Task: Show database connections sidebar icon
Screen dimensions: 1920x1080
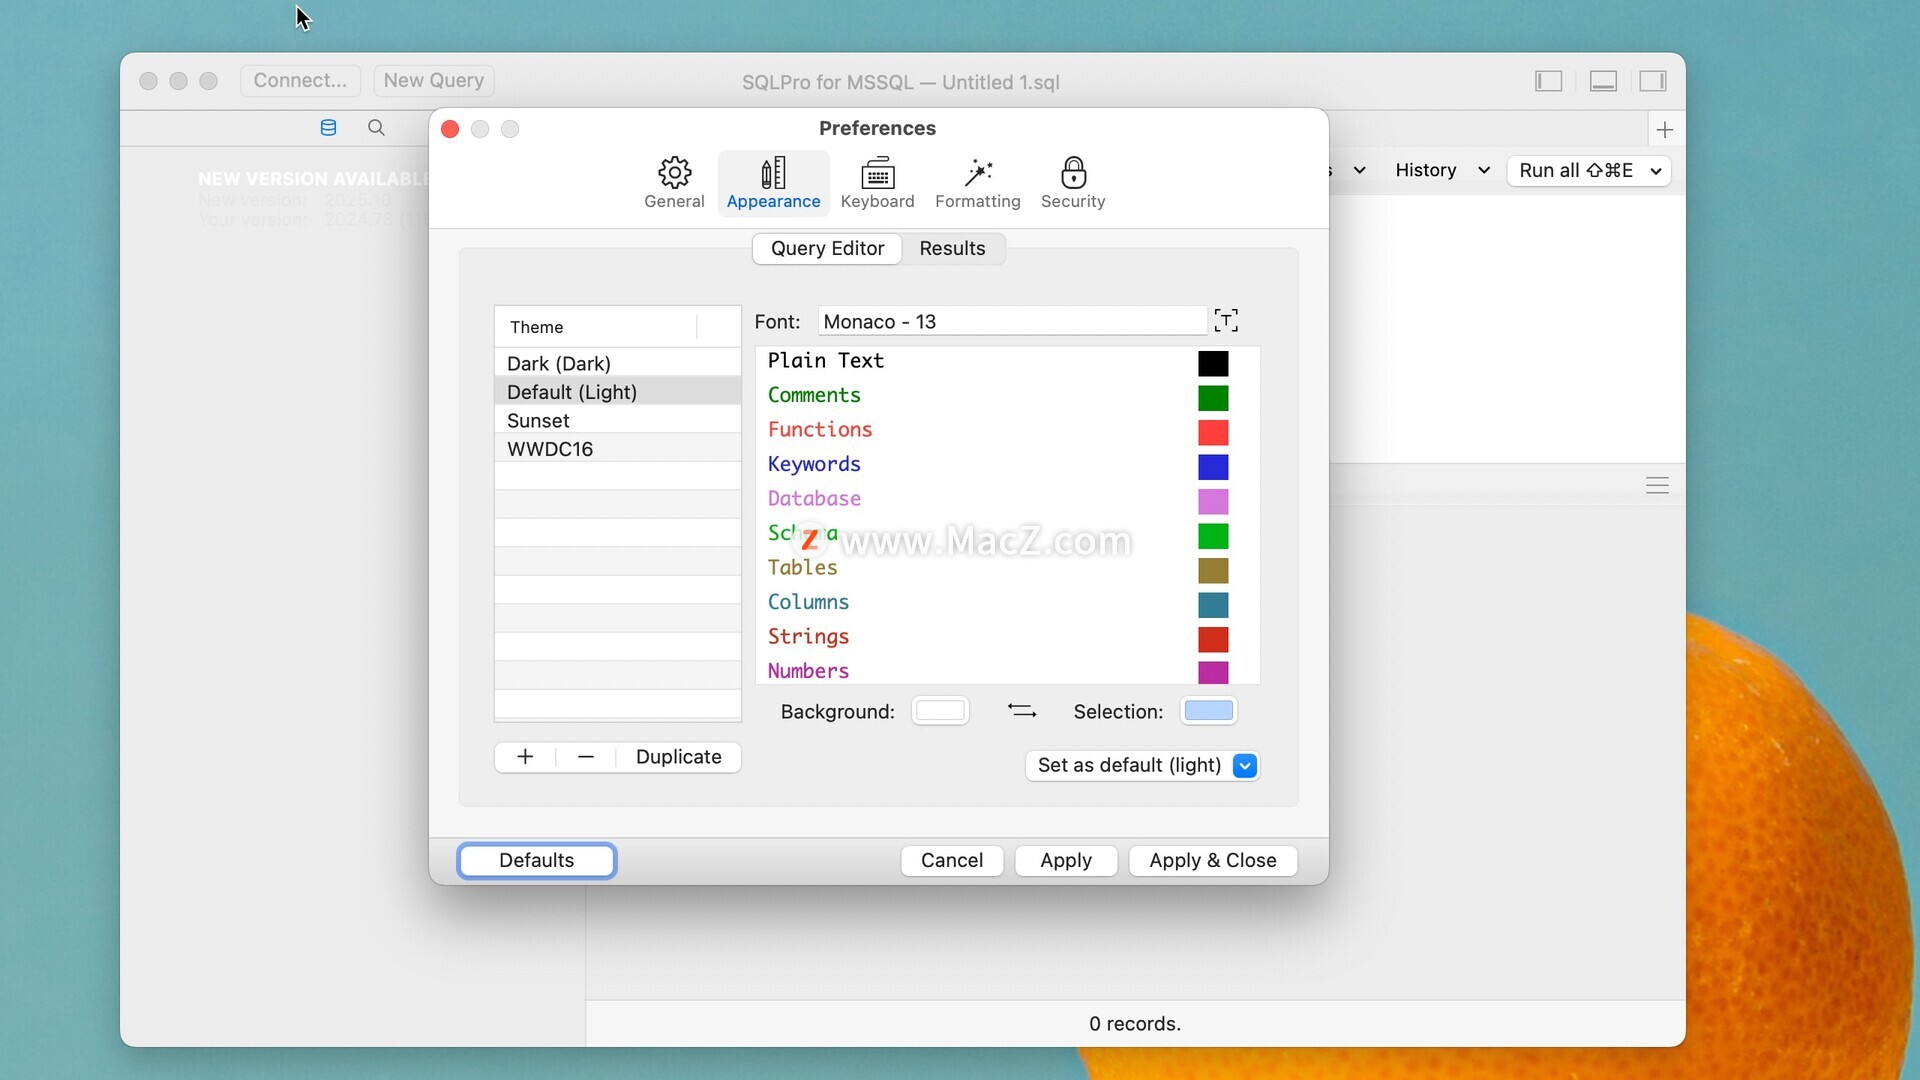Action: (328, 128)
